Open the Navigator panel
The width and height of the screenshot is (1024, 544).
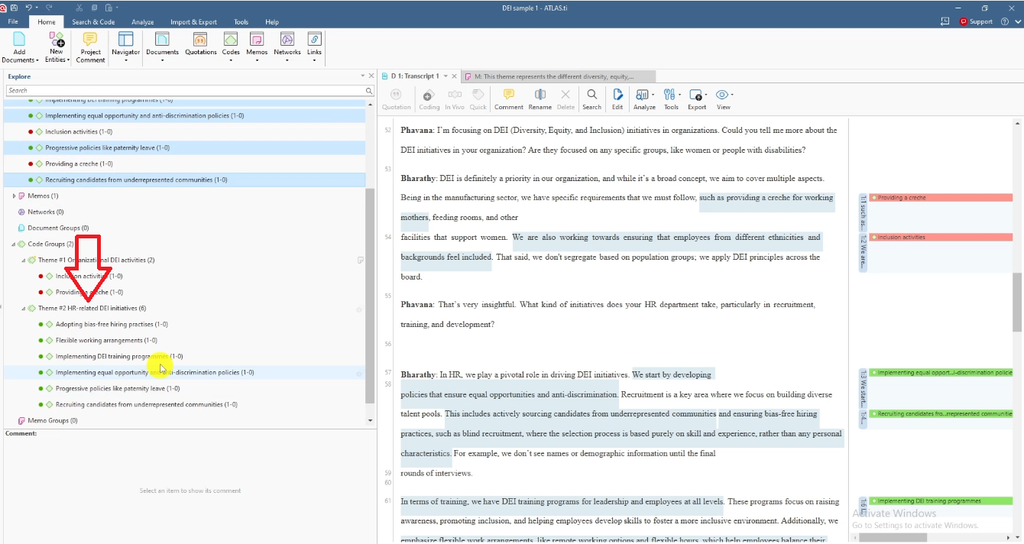pyautogui.click(x=125, y=47)
